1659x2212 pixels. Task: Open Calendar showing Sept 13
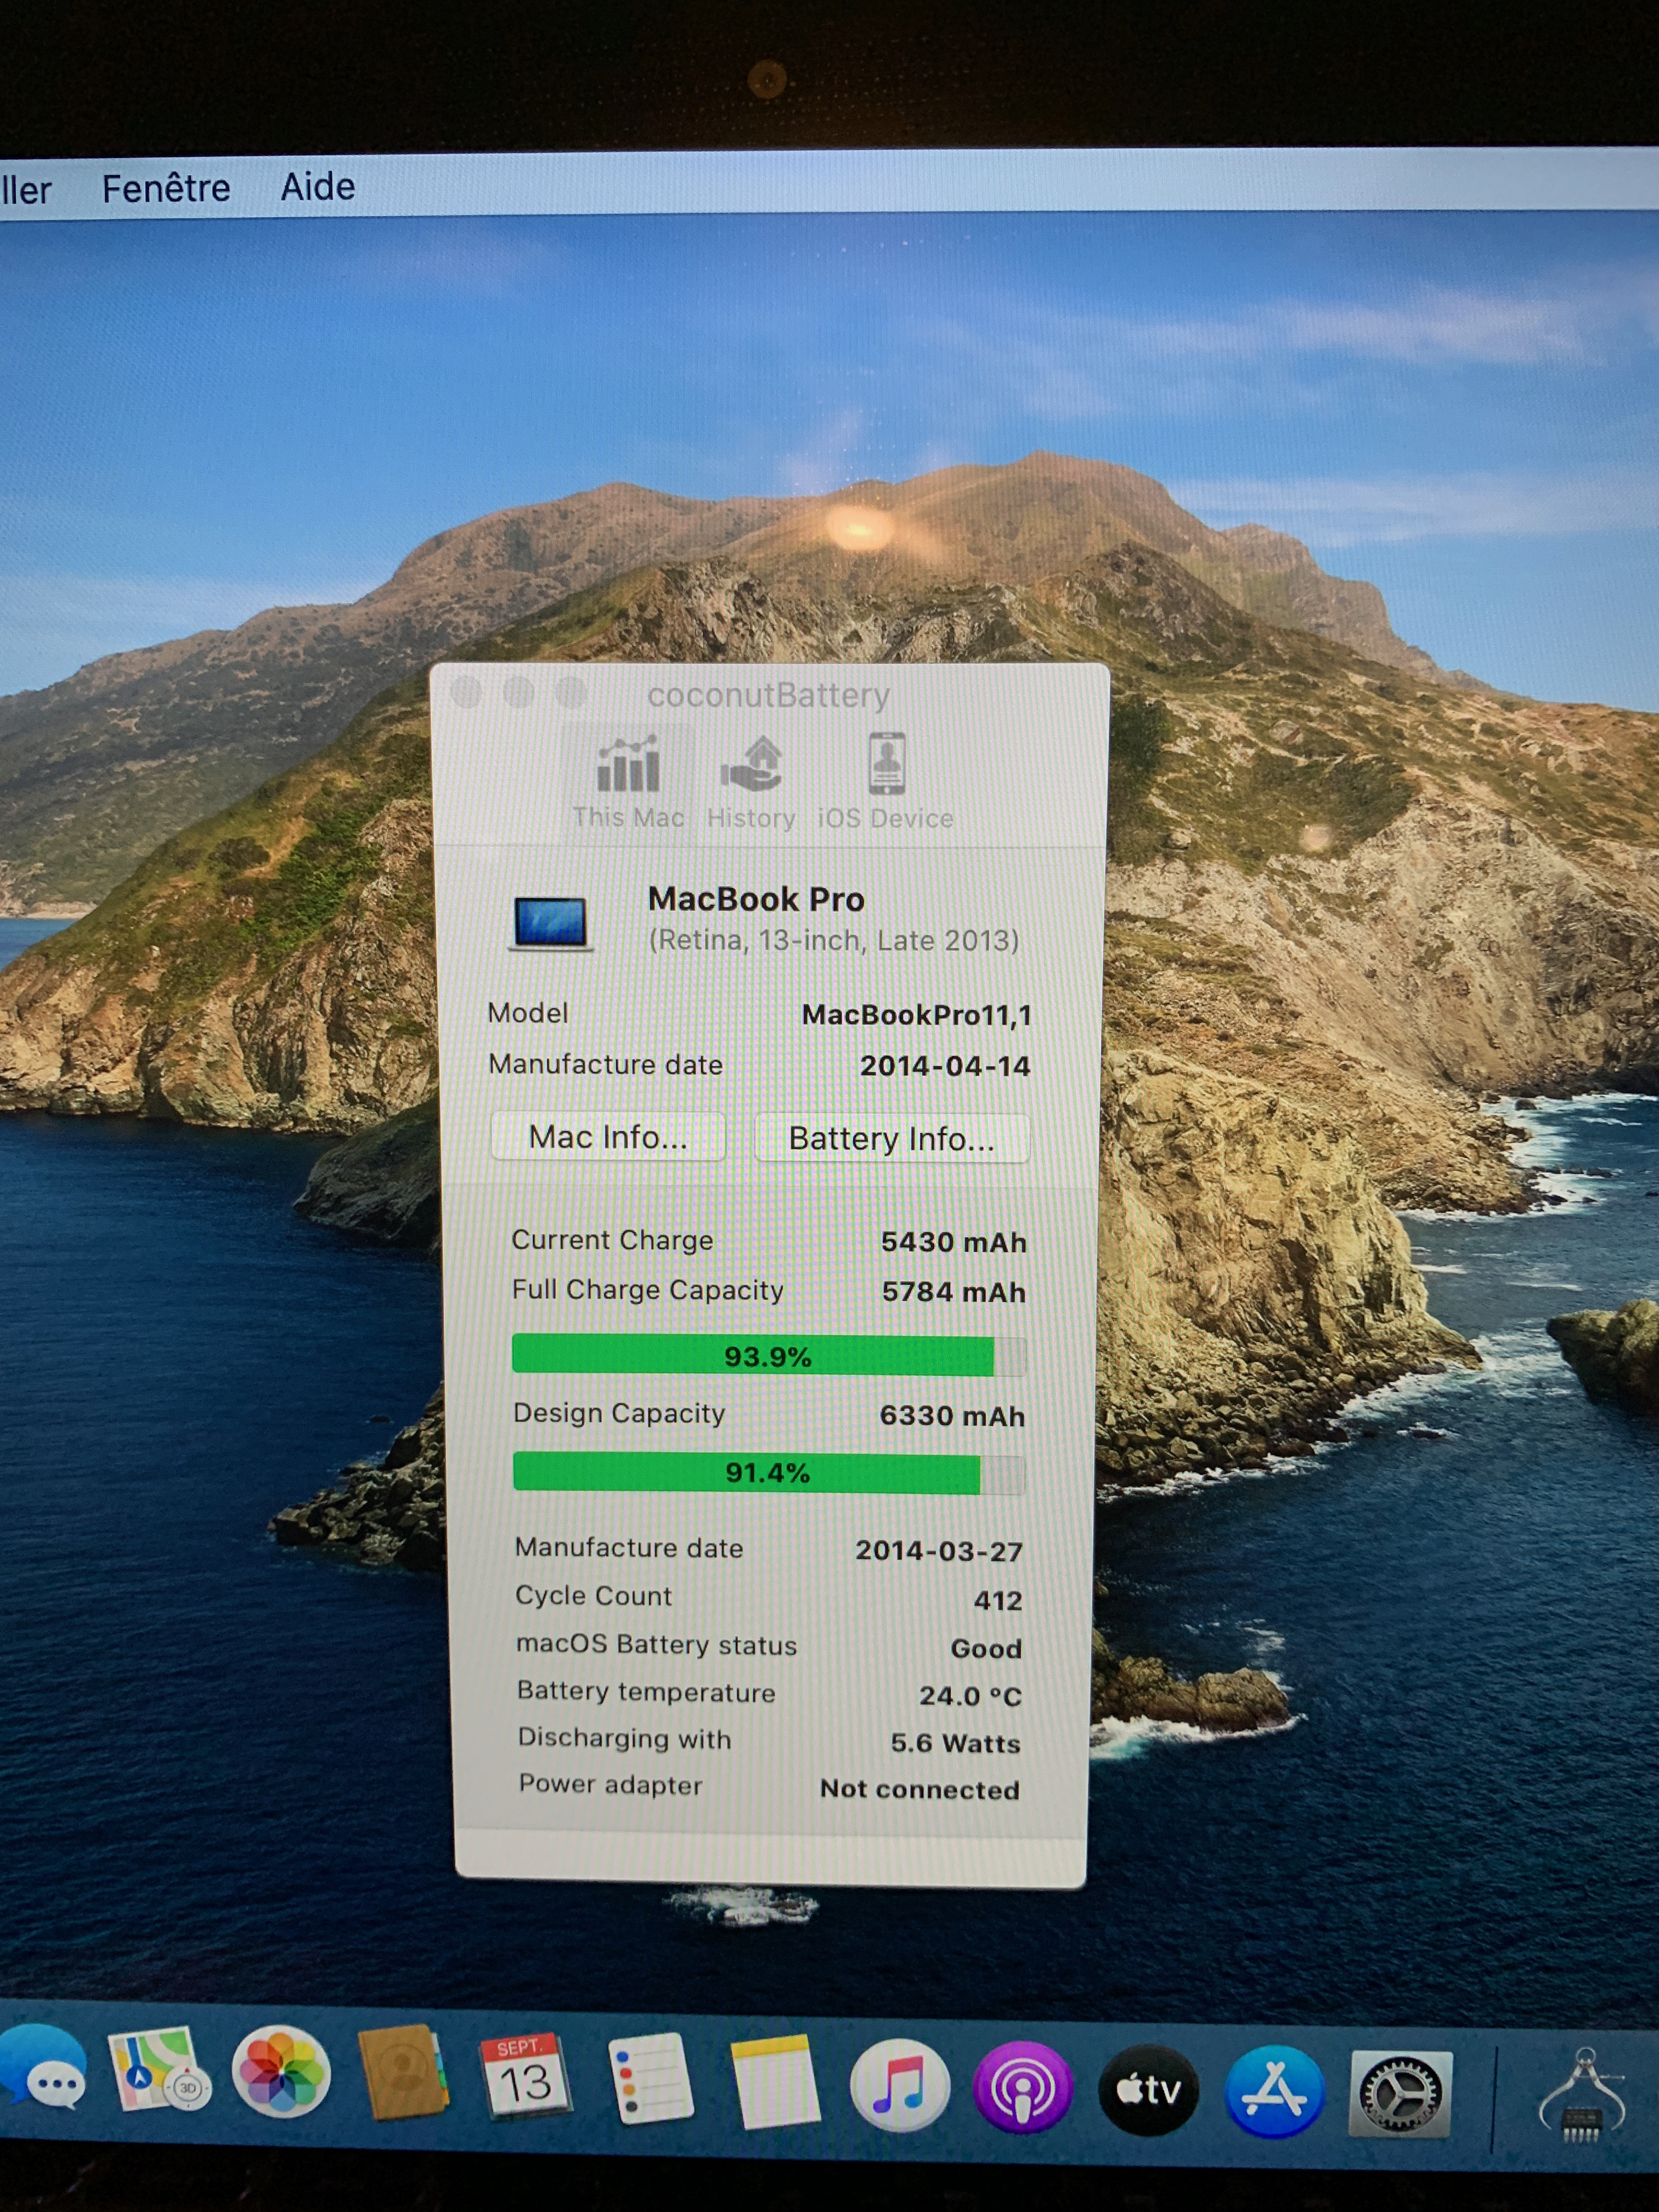524,2078
